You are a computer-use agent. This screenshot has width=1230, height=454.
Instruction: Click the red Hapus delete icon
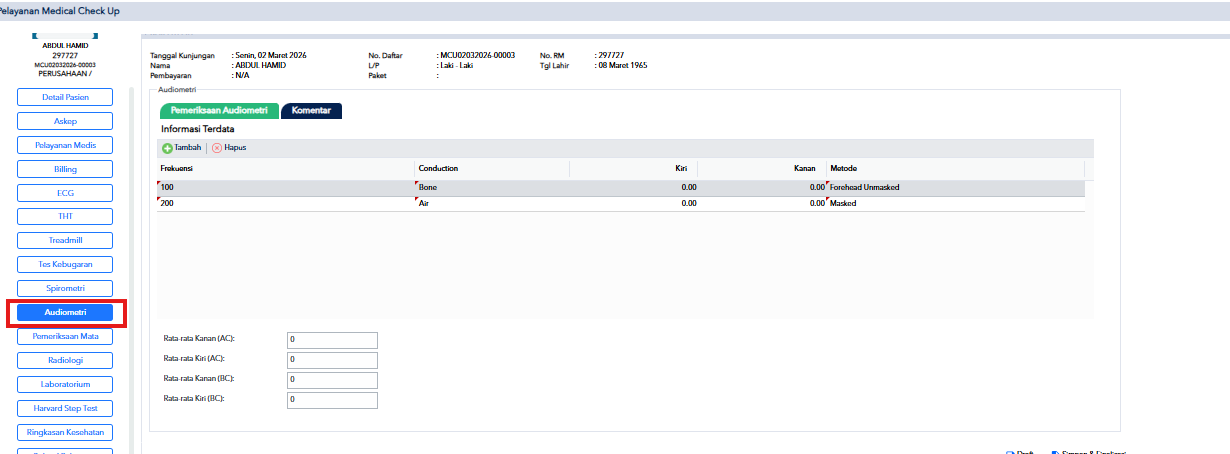[x=216, y=148]
